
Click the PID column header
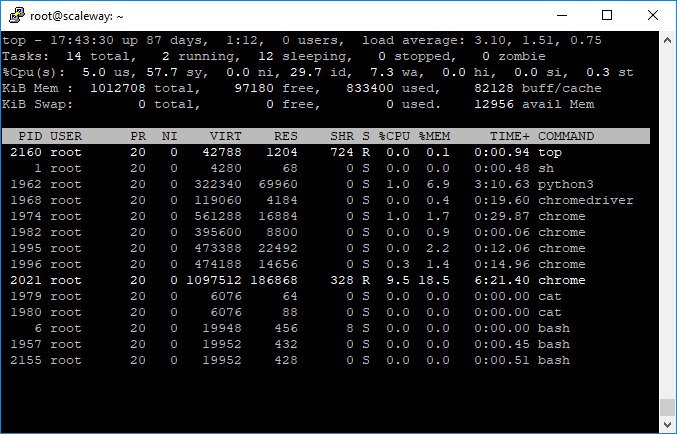(x=30, y=136)
